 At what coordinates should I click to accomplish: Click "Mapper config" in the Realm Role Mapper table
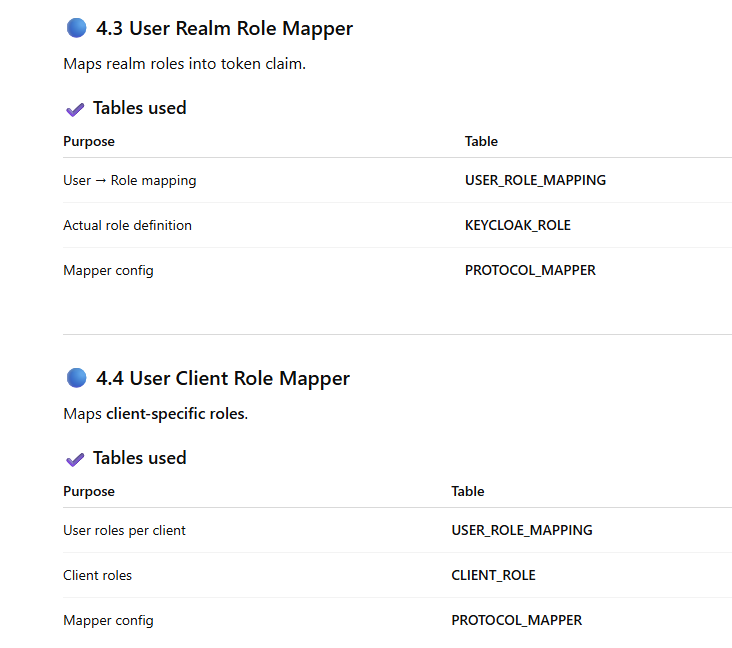[108, 270]
